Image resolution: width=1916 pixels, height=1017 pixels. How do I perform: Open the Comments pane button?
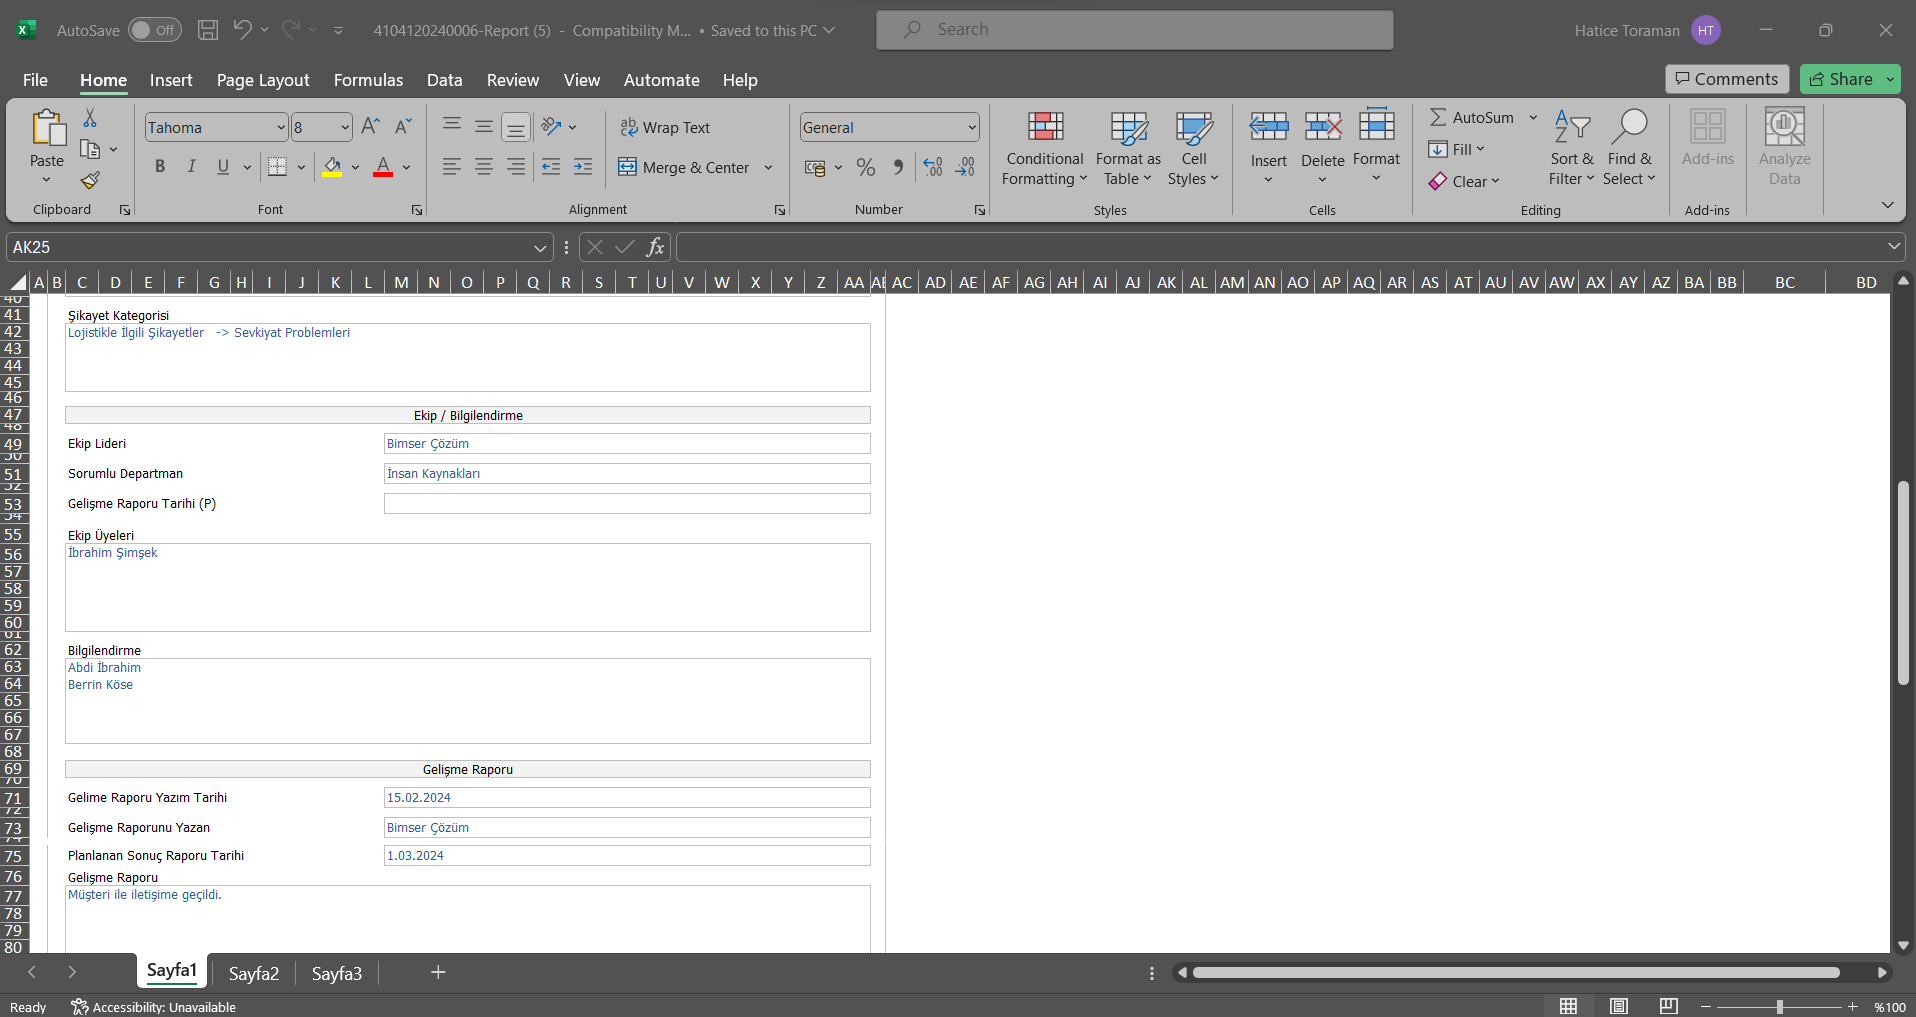pyautogui.click(x=1727, y=79)
